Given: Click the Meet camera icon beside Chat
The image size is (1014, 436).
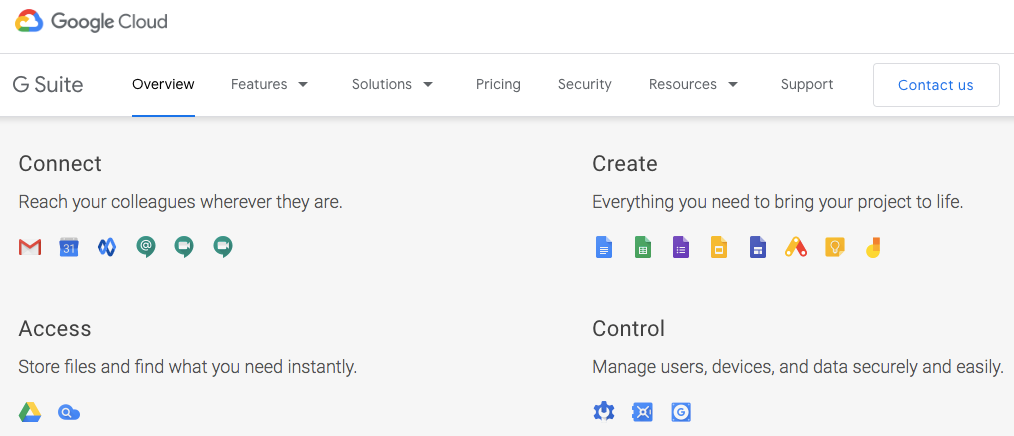Looking at the screenshot, I should pyautogui.click(x=184, y=247).
